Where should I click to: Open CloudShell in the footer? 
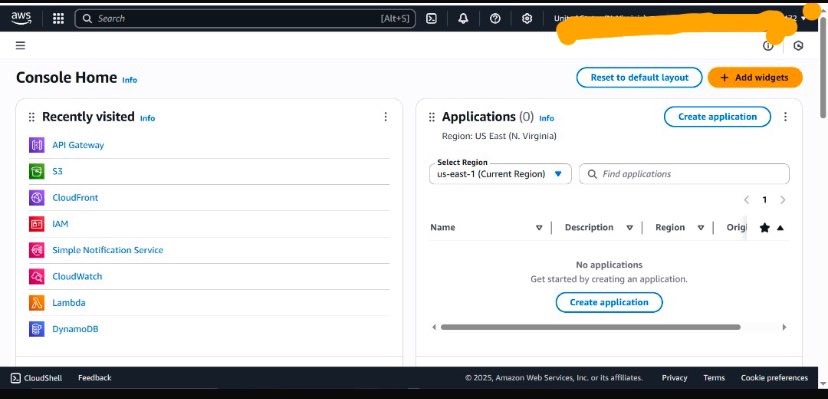pyautogui.click(x=36, y=378)
